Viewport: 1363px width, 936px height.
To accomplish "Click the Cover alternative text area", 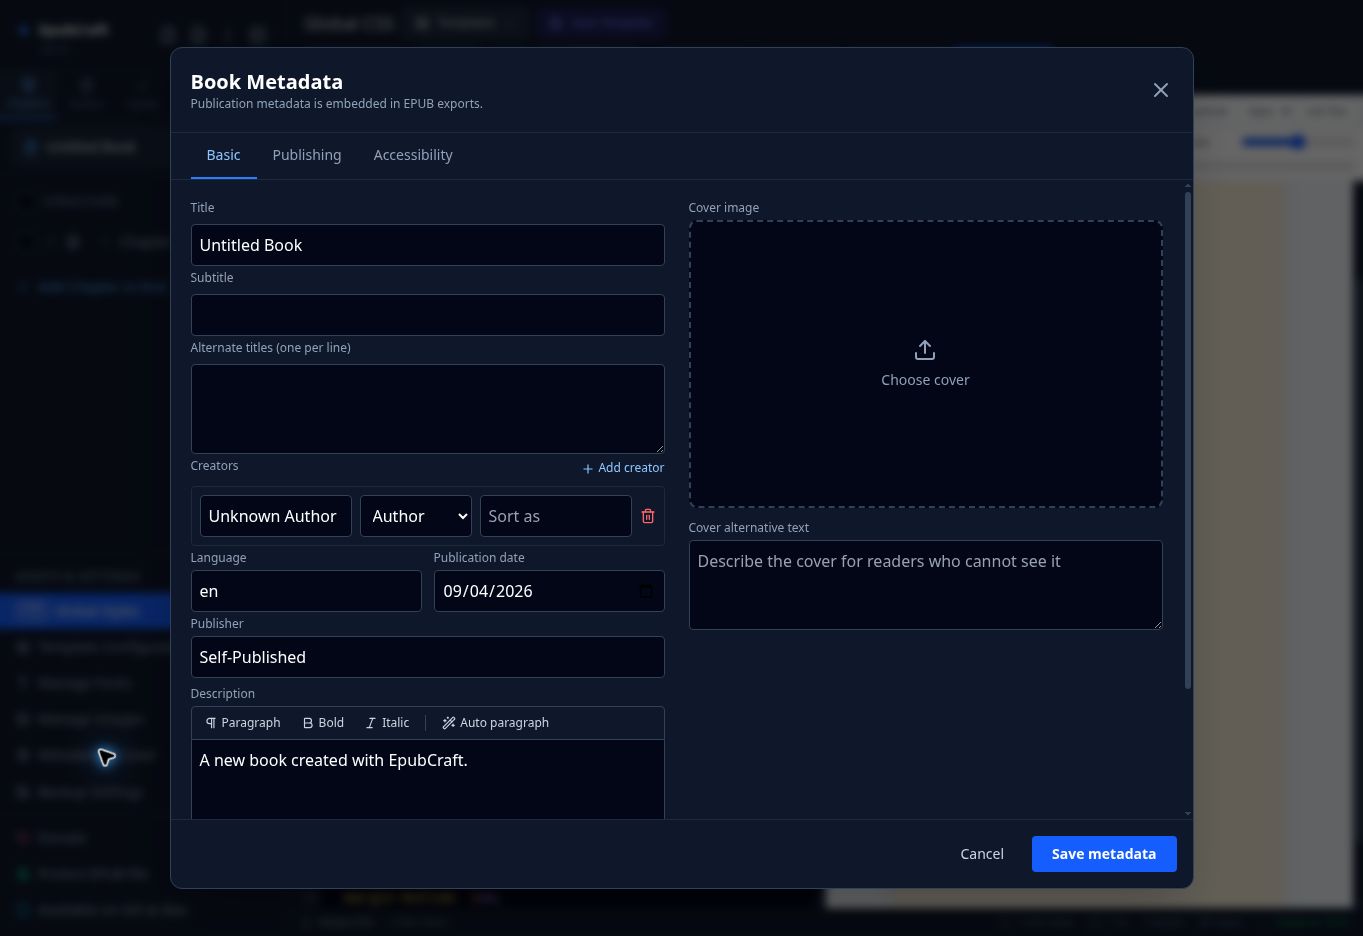I will (925, 585).
